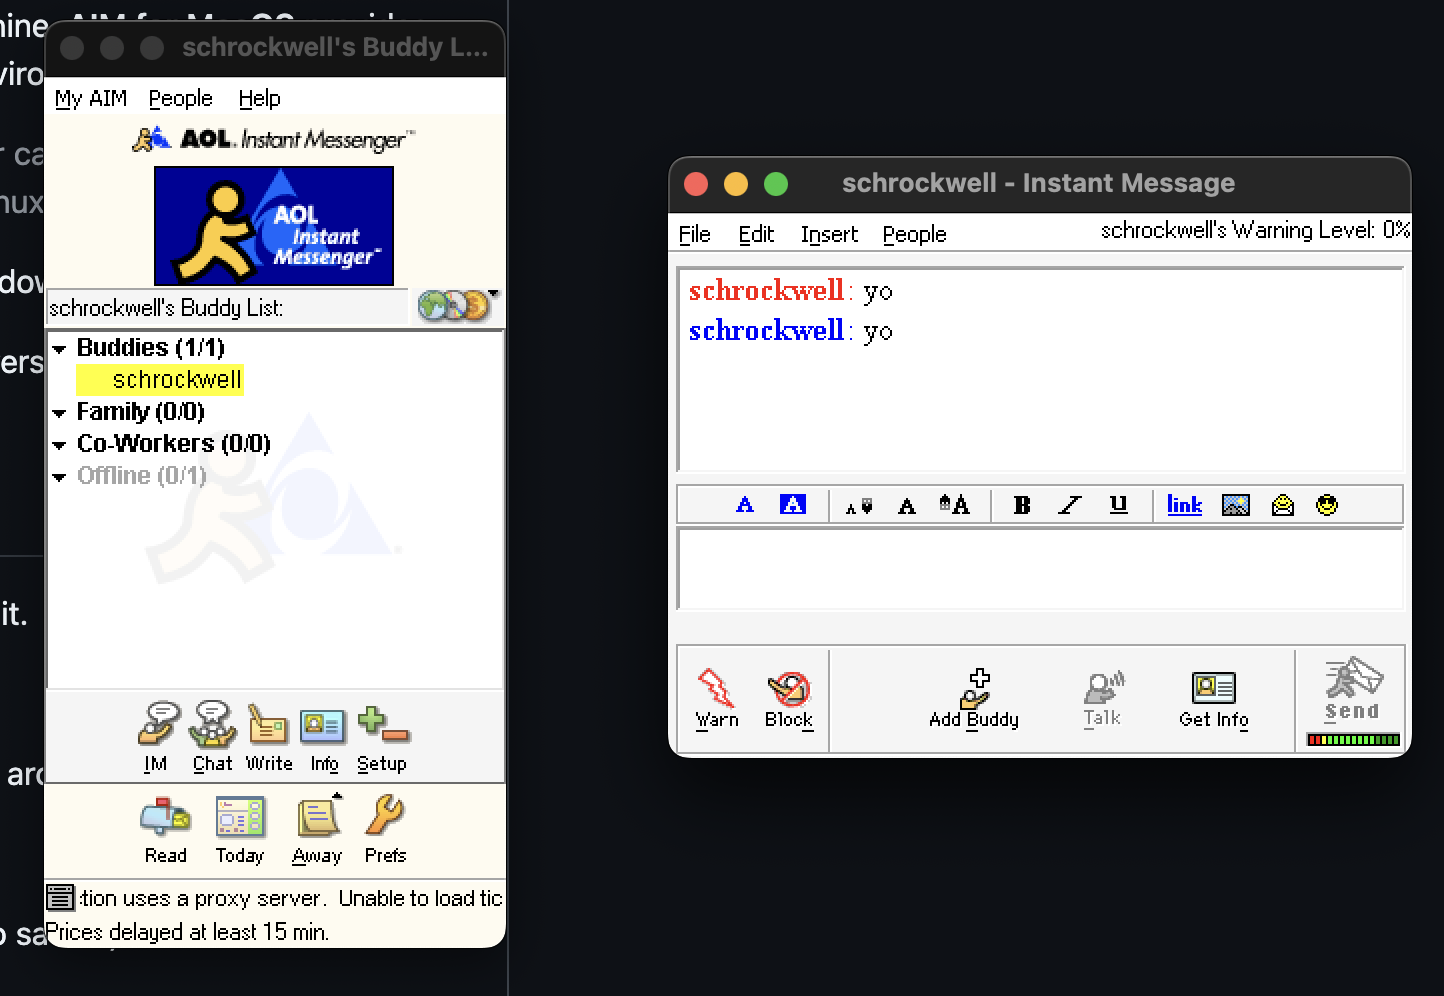Open Get Info for schrockwell

pyautogui.click(x=1213, y=689)
